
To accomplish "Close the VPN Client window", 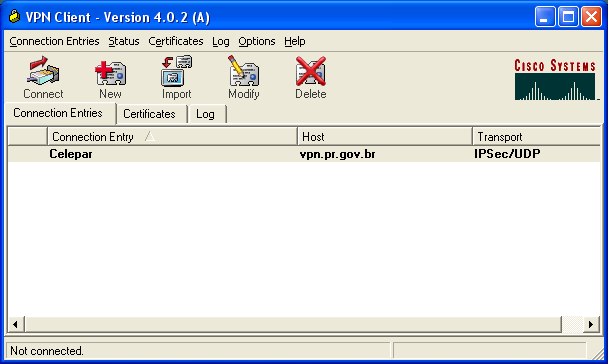I will pyautogui.click(x=591, y=17).
